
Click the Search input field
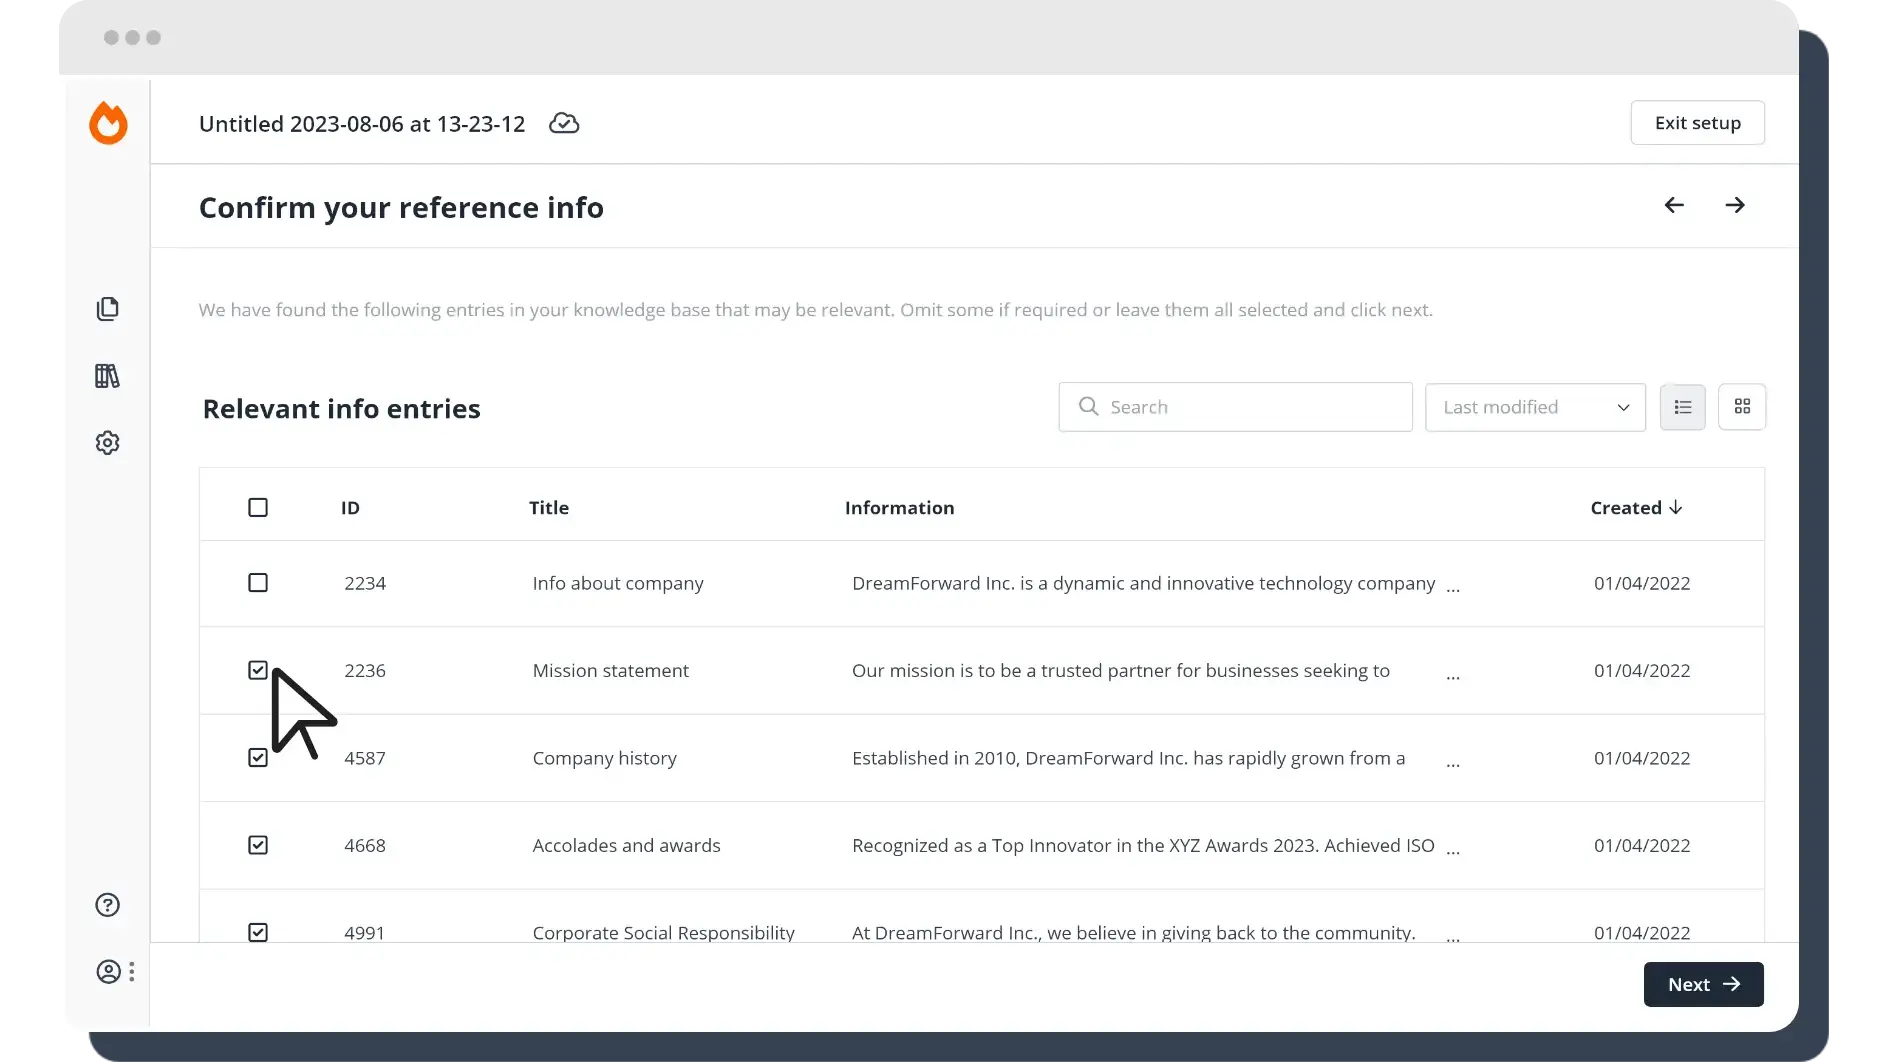point(1235,407)
